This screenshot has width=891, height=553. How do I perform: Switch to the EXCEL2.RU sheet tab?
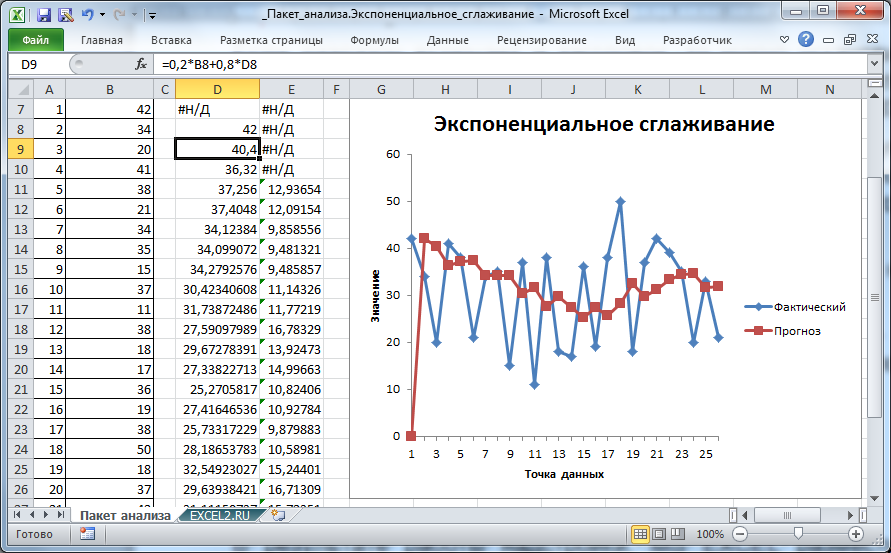217,515
